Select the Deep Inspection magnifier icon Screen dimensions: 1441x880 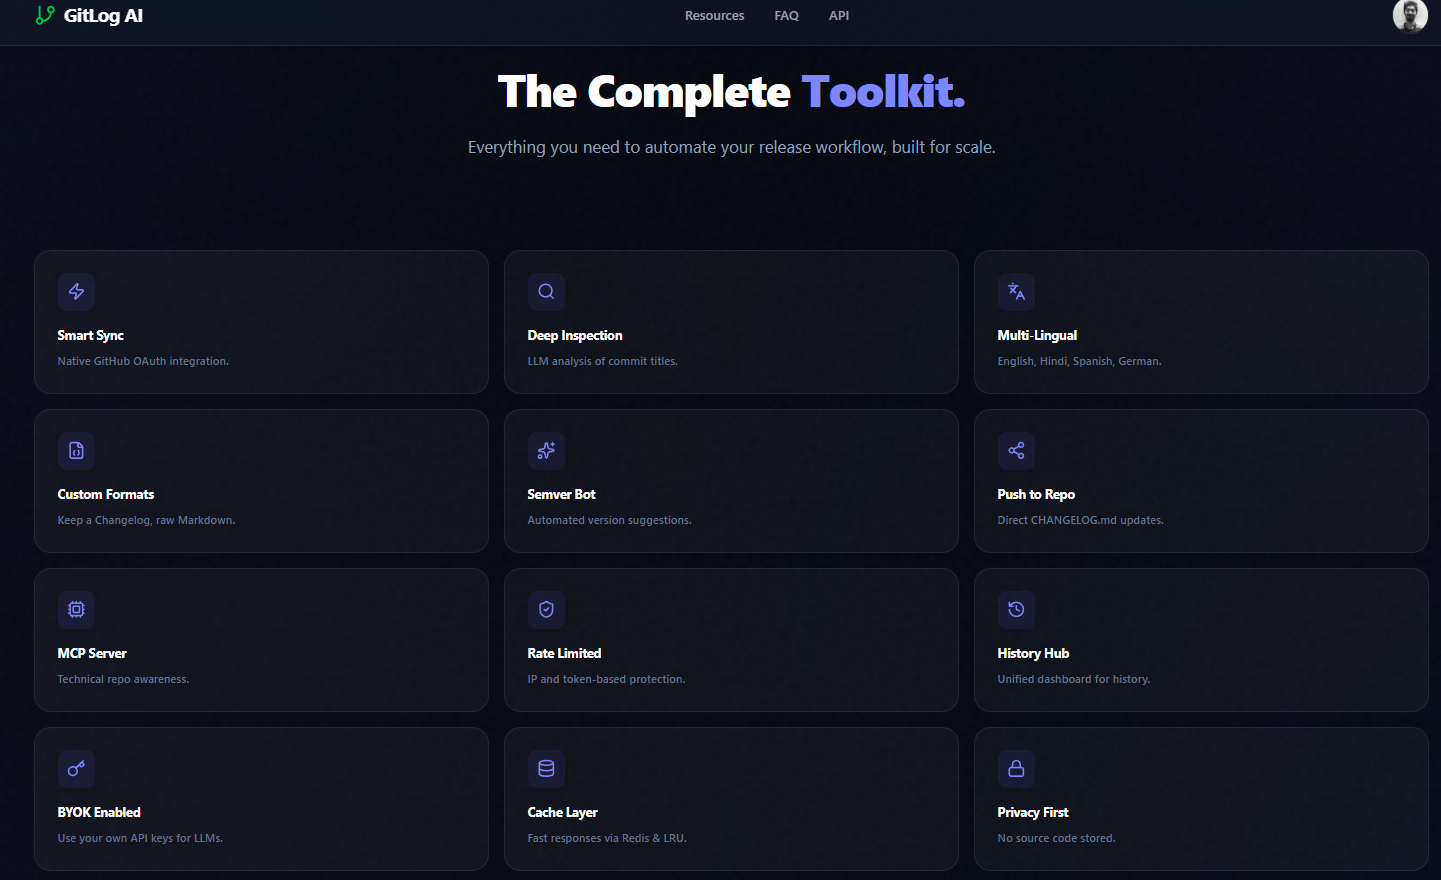(546, 291)
